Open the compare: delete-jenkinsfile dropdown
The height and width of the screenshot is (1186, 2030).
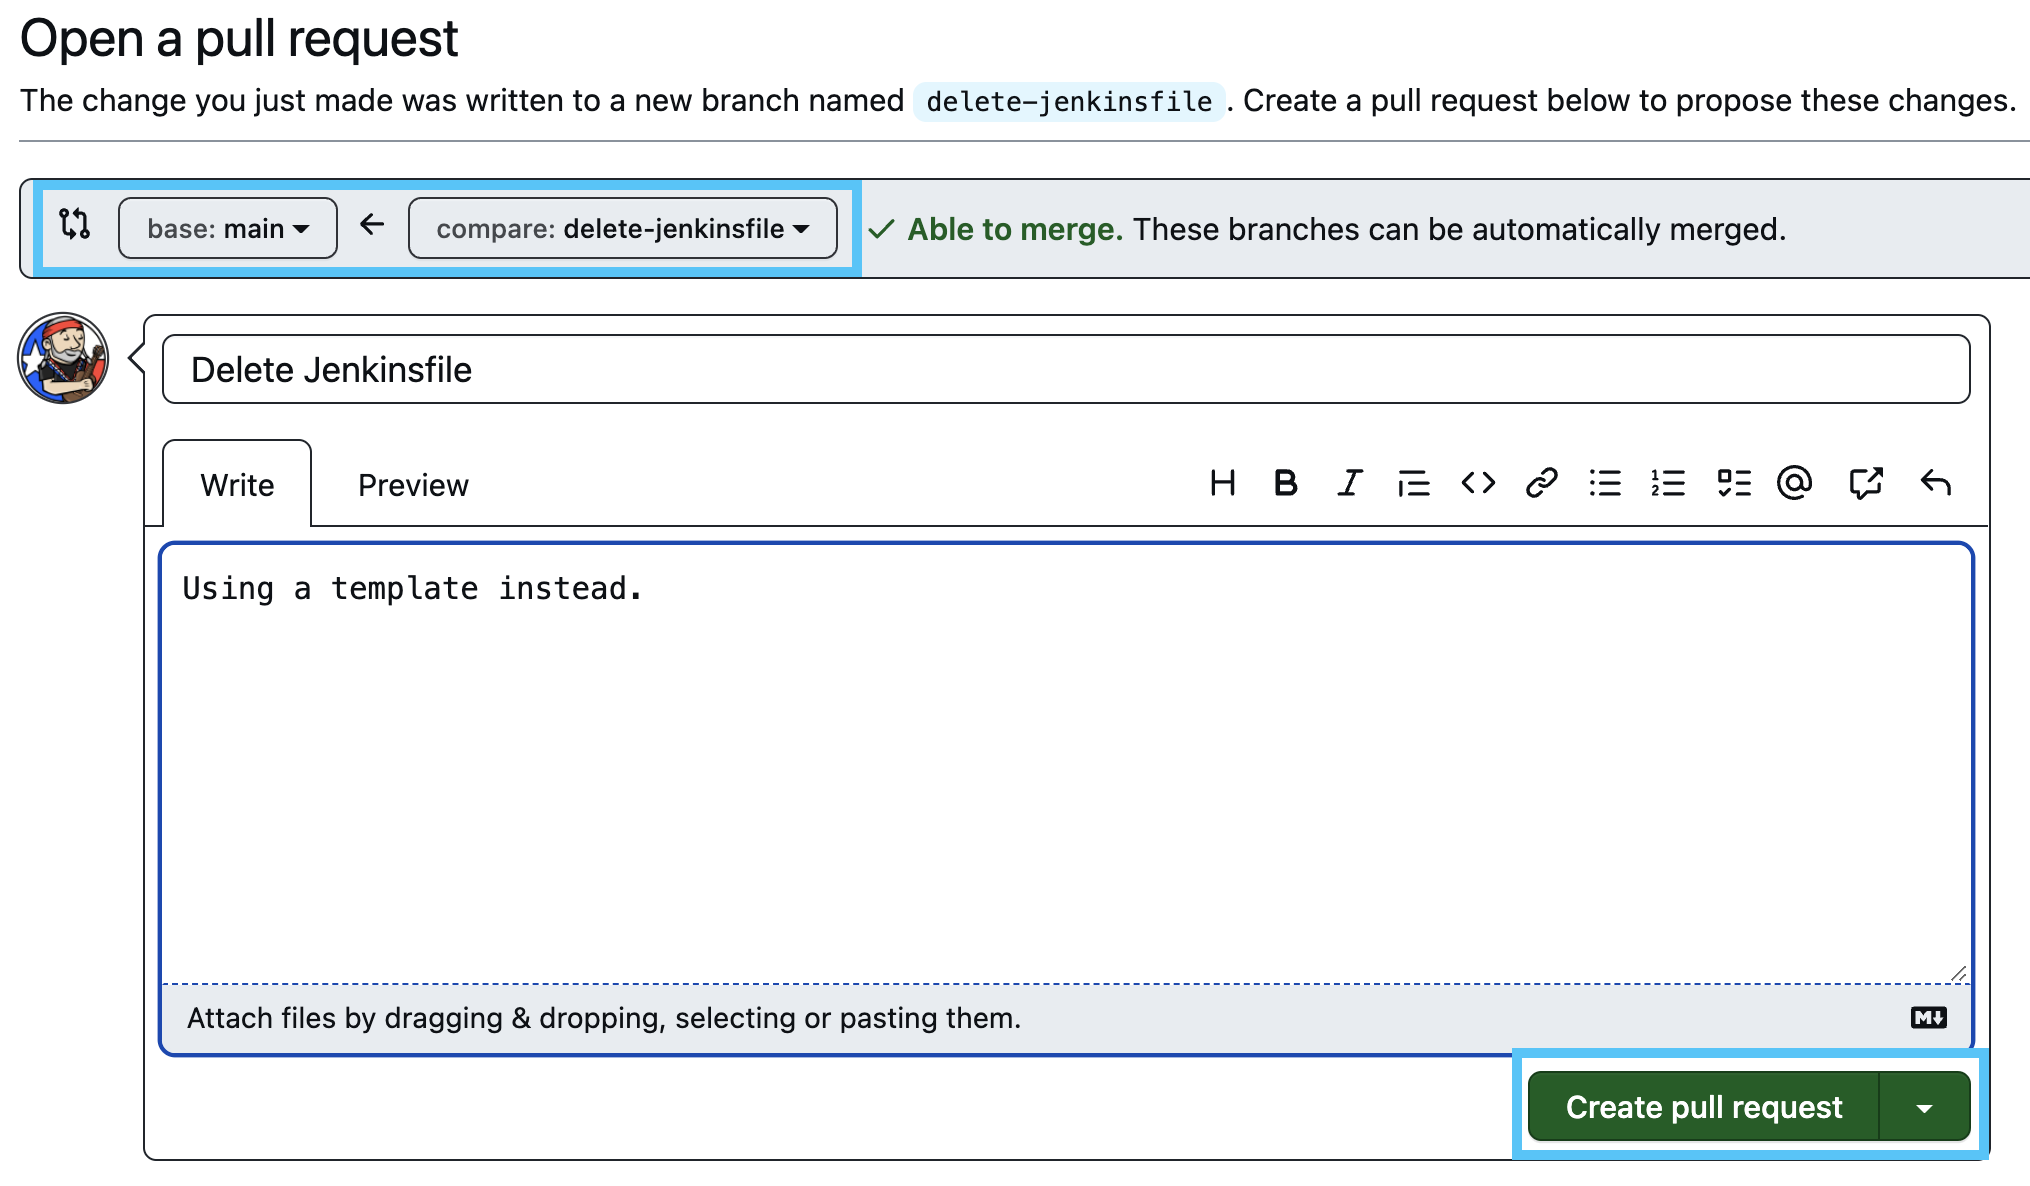pos(623,229)
